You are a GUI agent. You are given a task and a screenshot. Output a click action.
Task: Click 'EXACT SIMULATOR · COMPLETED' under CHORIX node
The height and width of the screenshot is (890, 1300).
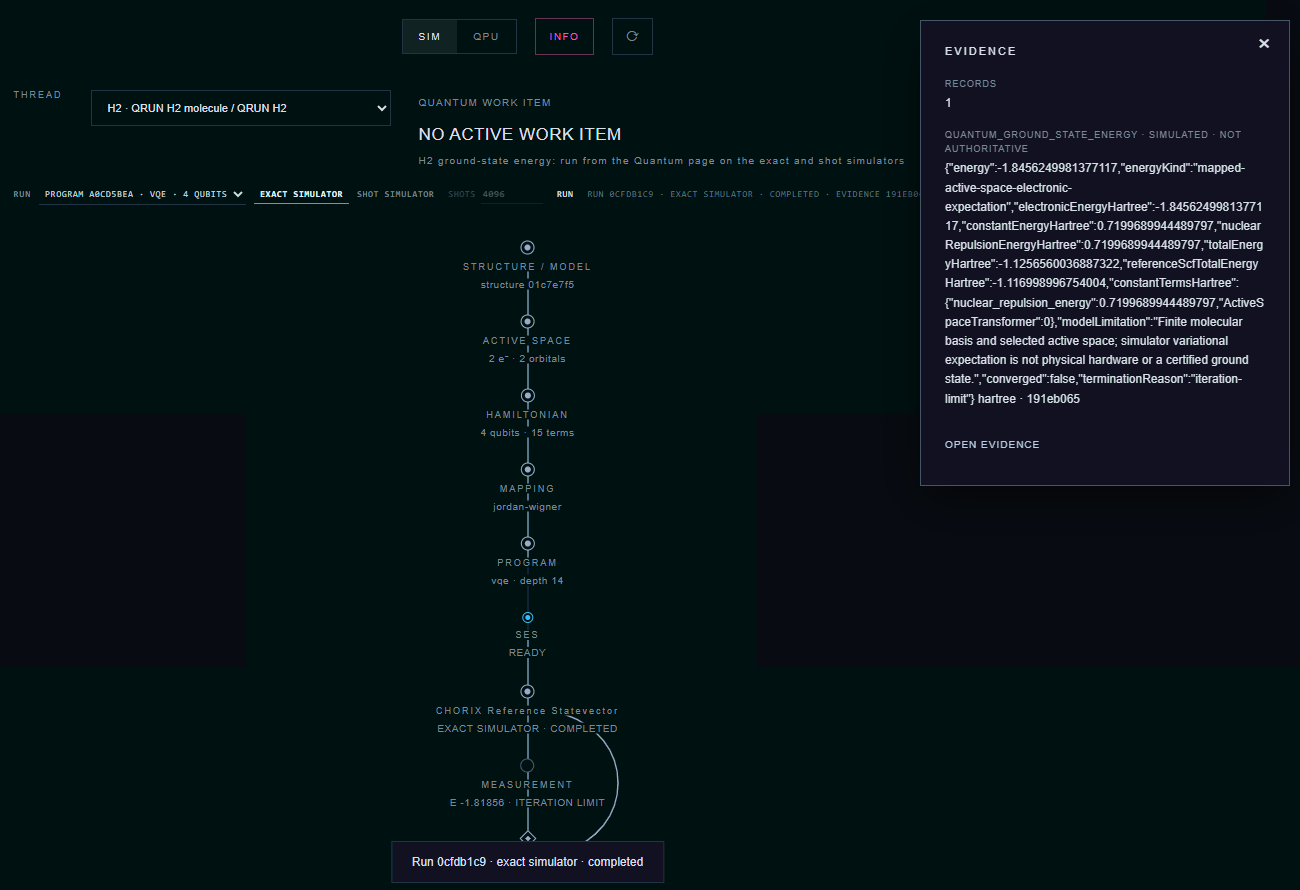[527, 729]
